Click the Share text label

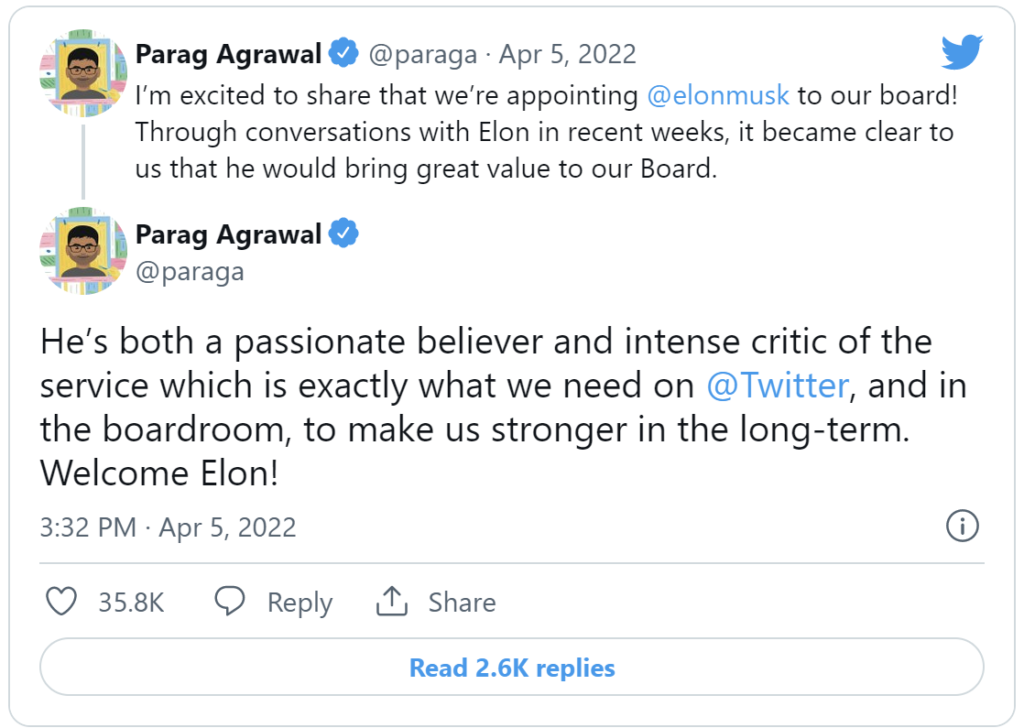coord(462,602)
